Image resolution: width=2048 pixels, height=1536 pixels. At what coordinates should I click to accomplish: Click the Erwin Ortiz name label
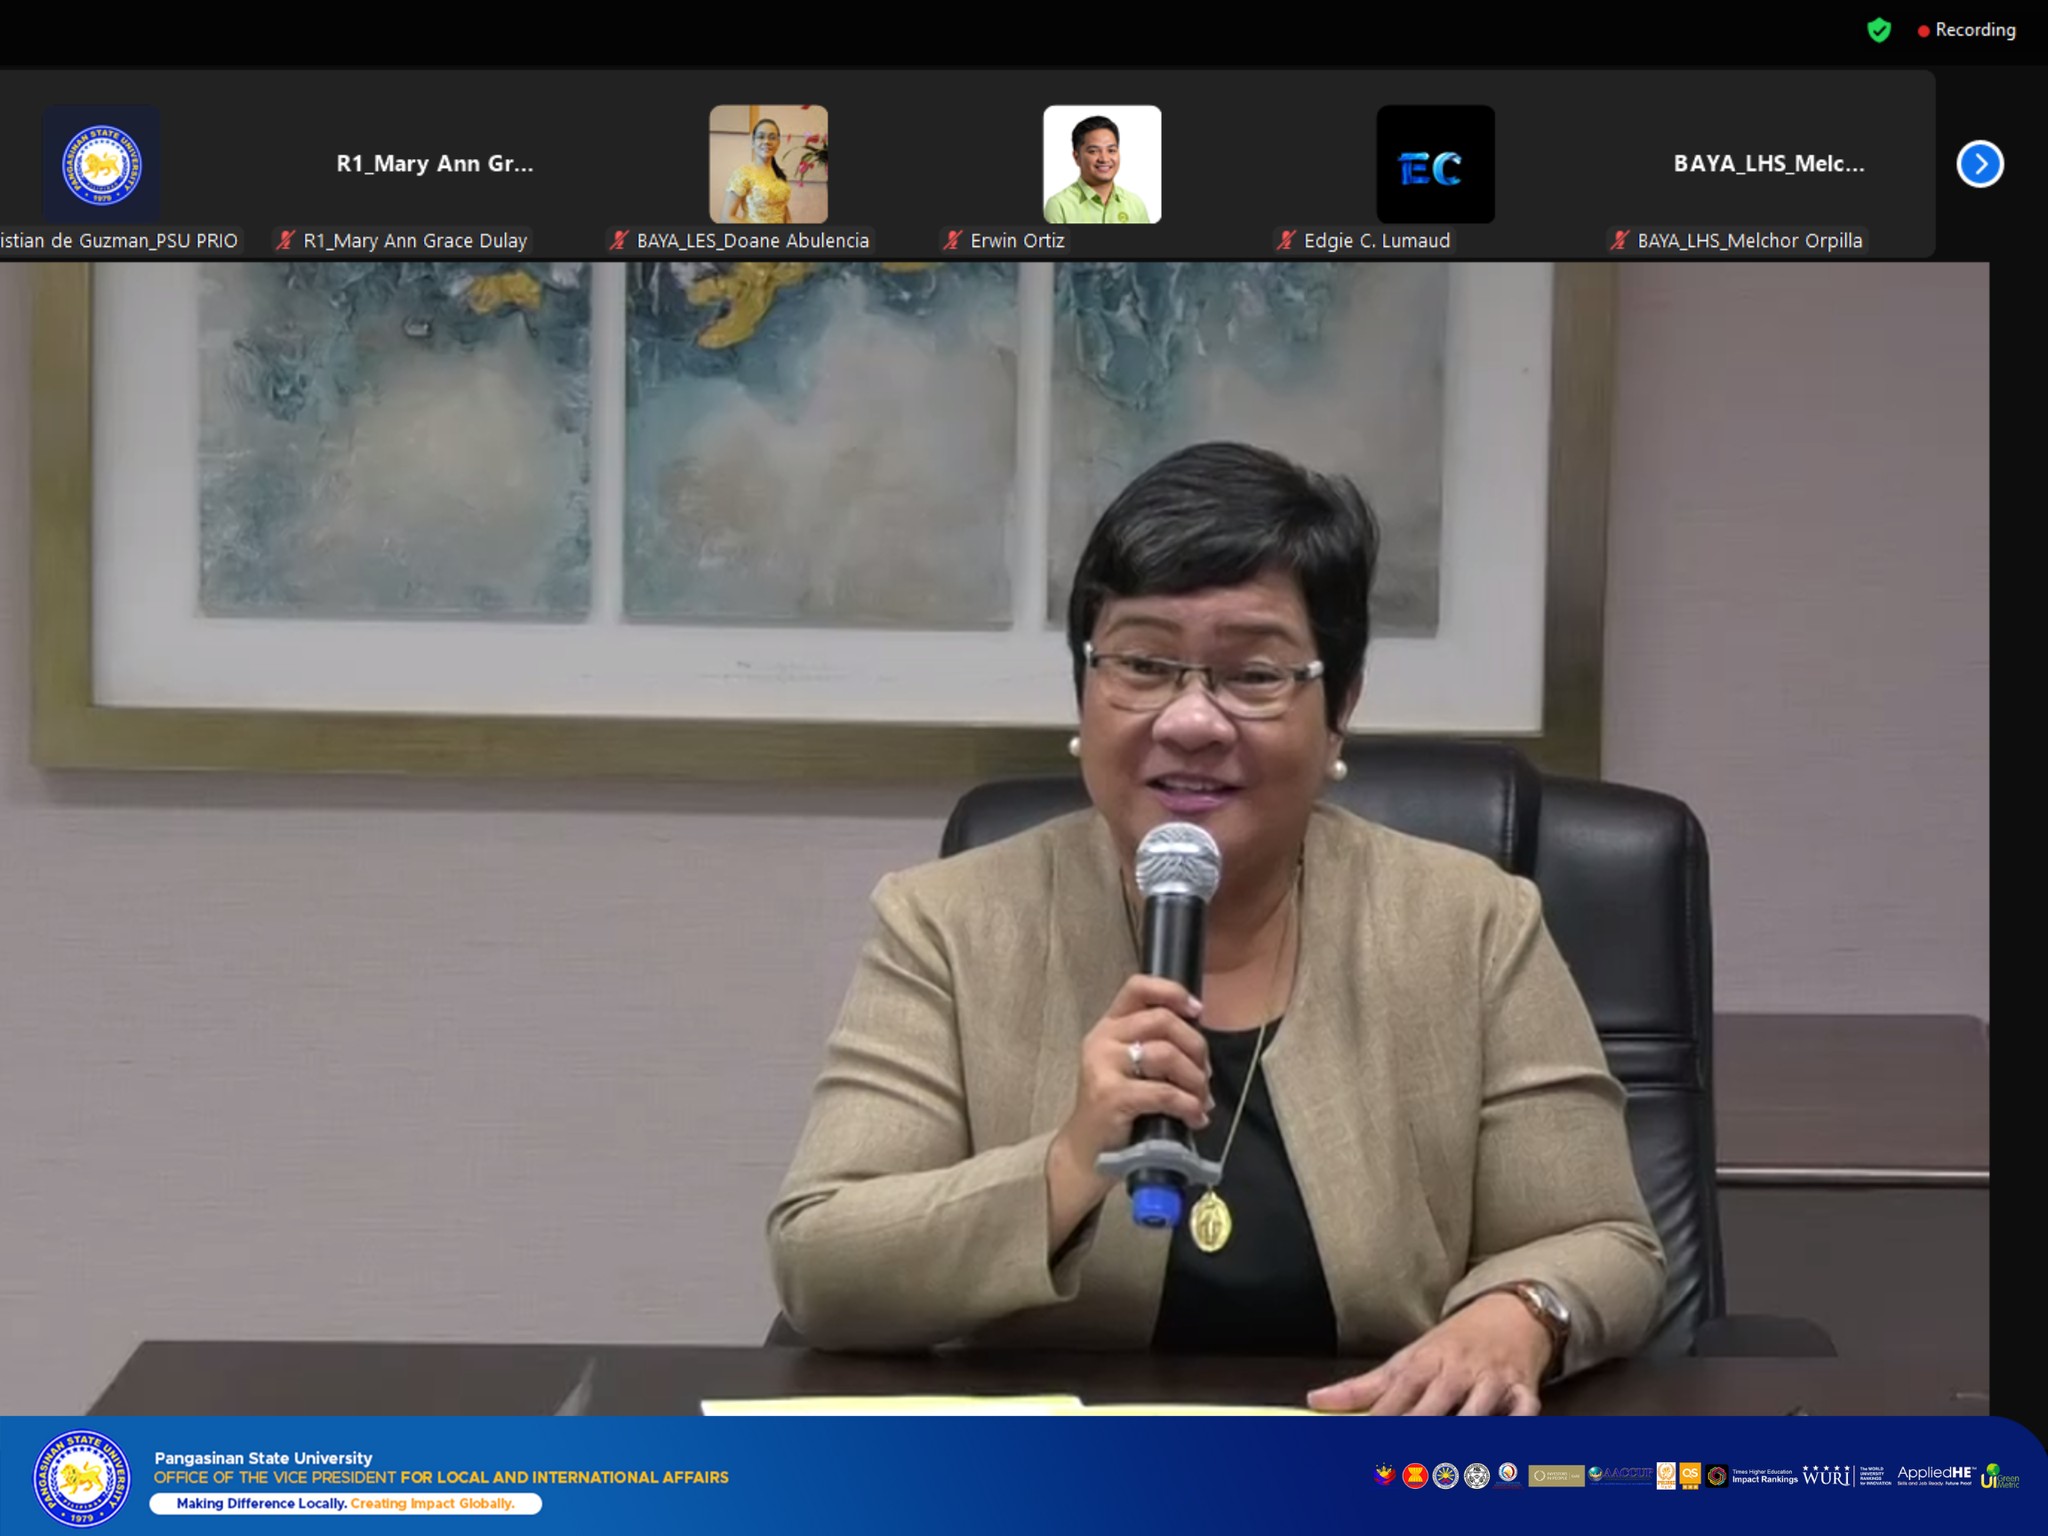(1017, 240)
